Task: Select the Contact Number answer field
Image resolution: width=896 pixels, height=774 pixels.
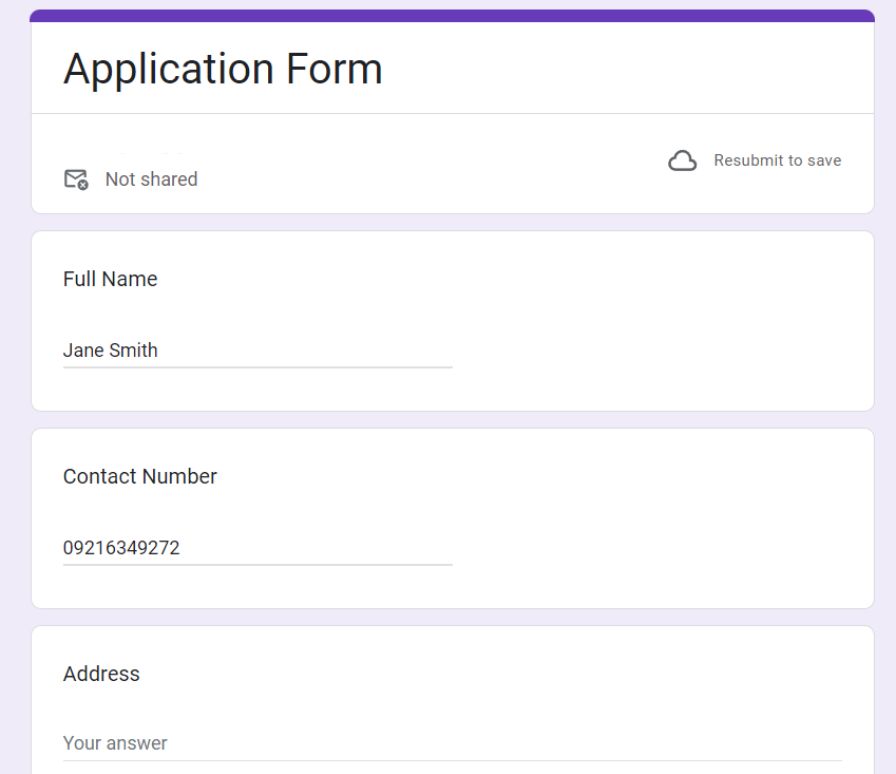Action: (255, 548)
